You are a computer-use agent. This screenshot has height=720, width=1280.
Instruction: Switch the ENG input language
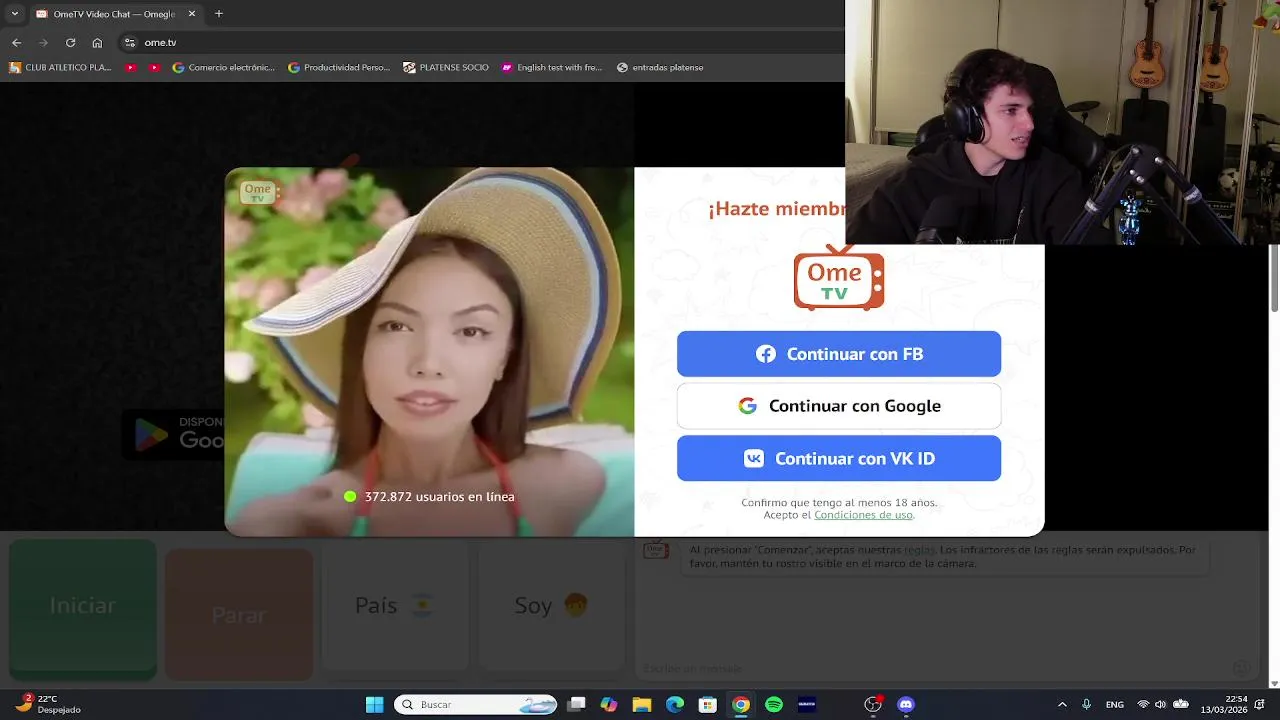coord(1114,705)
